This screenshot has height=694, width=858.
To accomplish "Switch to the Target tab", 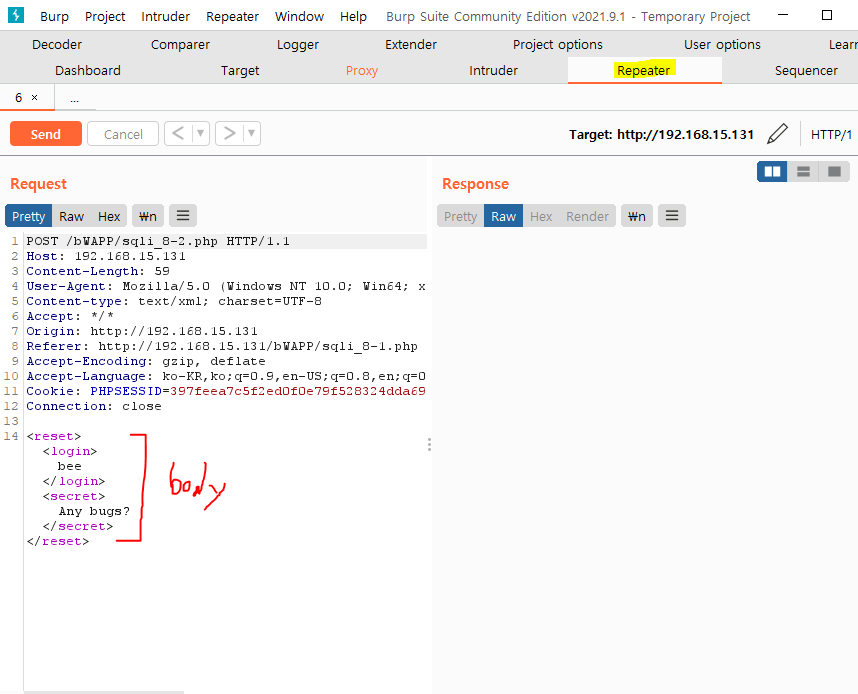I will (240, 71).
